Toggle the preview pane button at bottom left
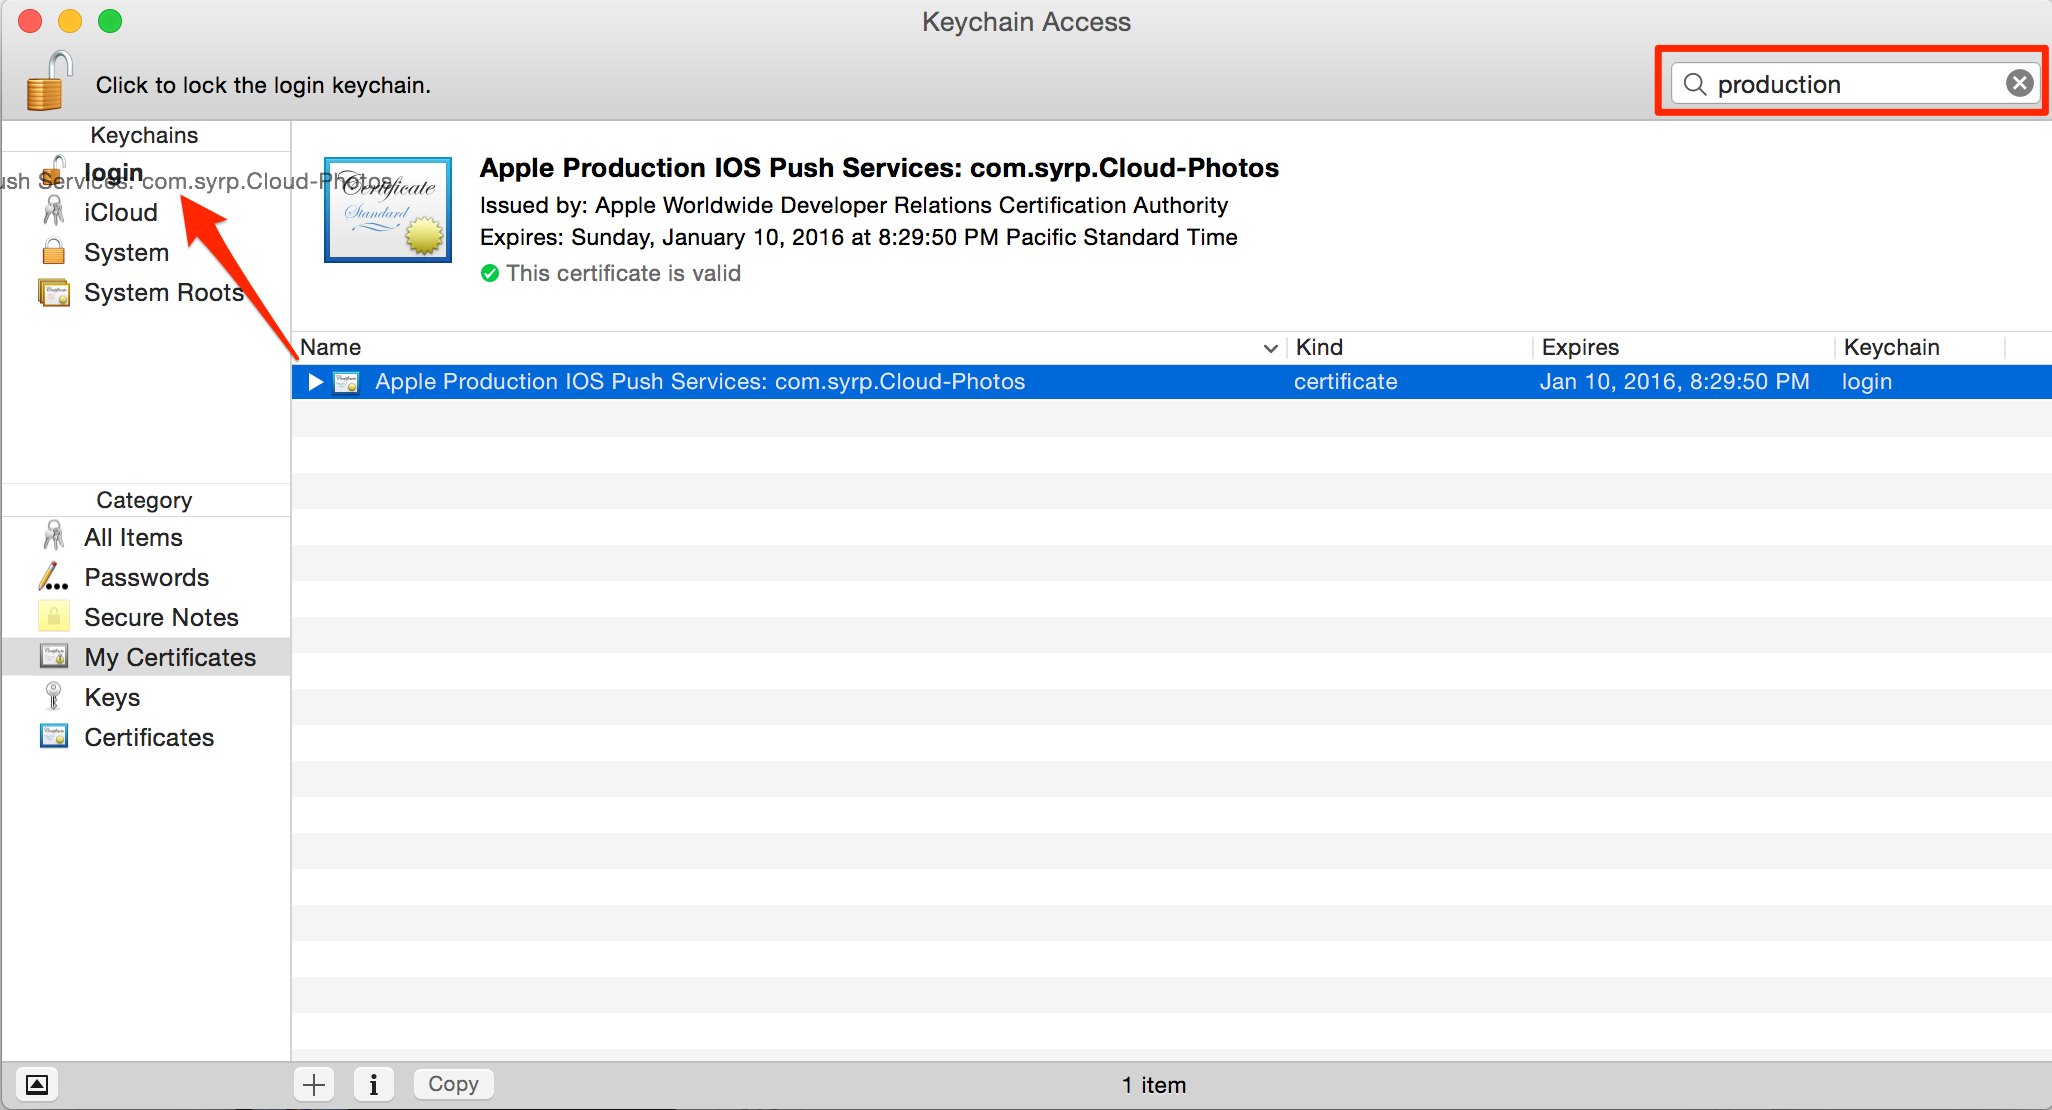Image resolution: width=2052 pixels, height=1110 pixels. (x=37, y=1084)
